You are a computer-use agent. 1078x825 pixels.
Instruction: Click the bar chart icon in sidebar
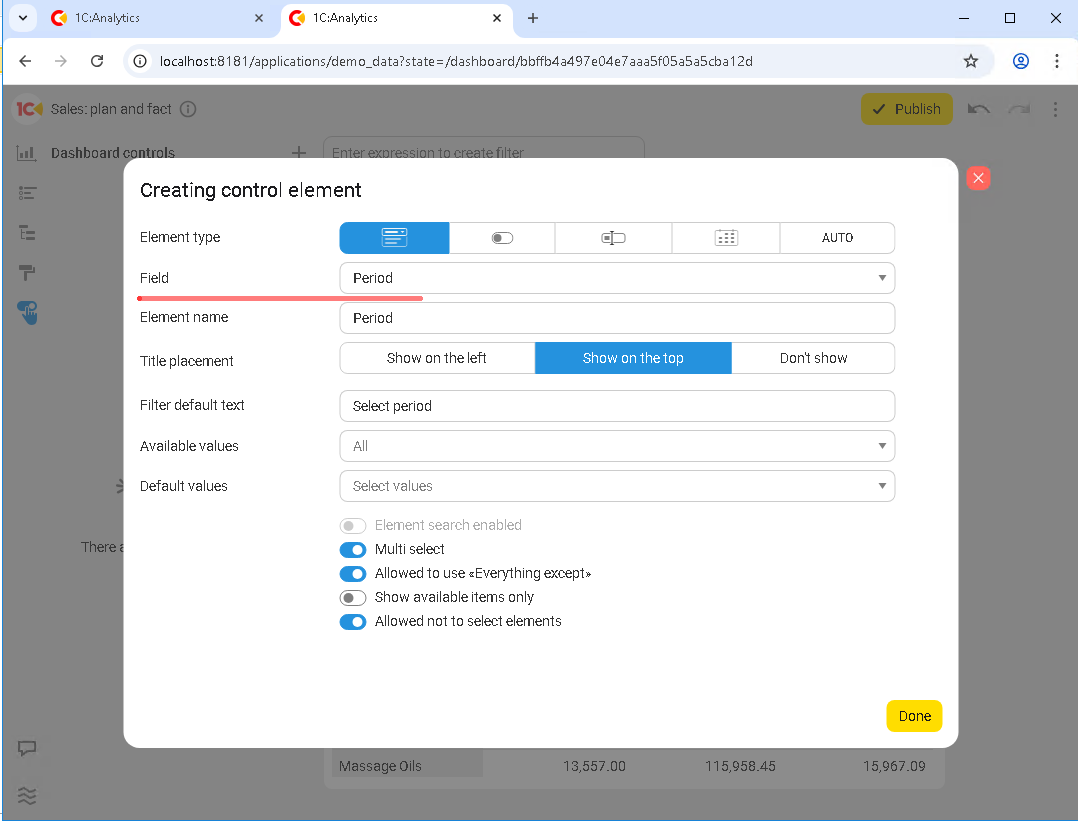pyautogui.click(x=27, y=153)
